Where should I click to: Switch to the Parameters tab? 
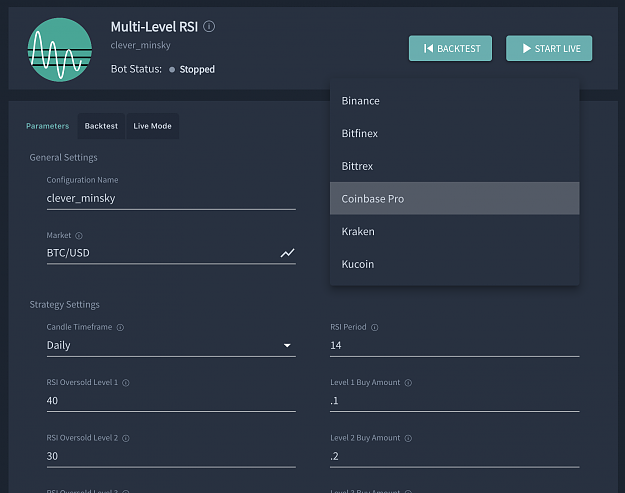coord(47,126)
